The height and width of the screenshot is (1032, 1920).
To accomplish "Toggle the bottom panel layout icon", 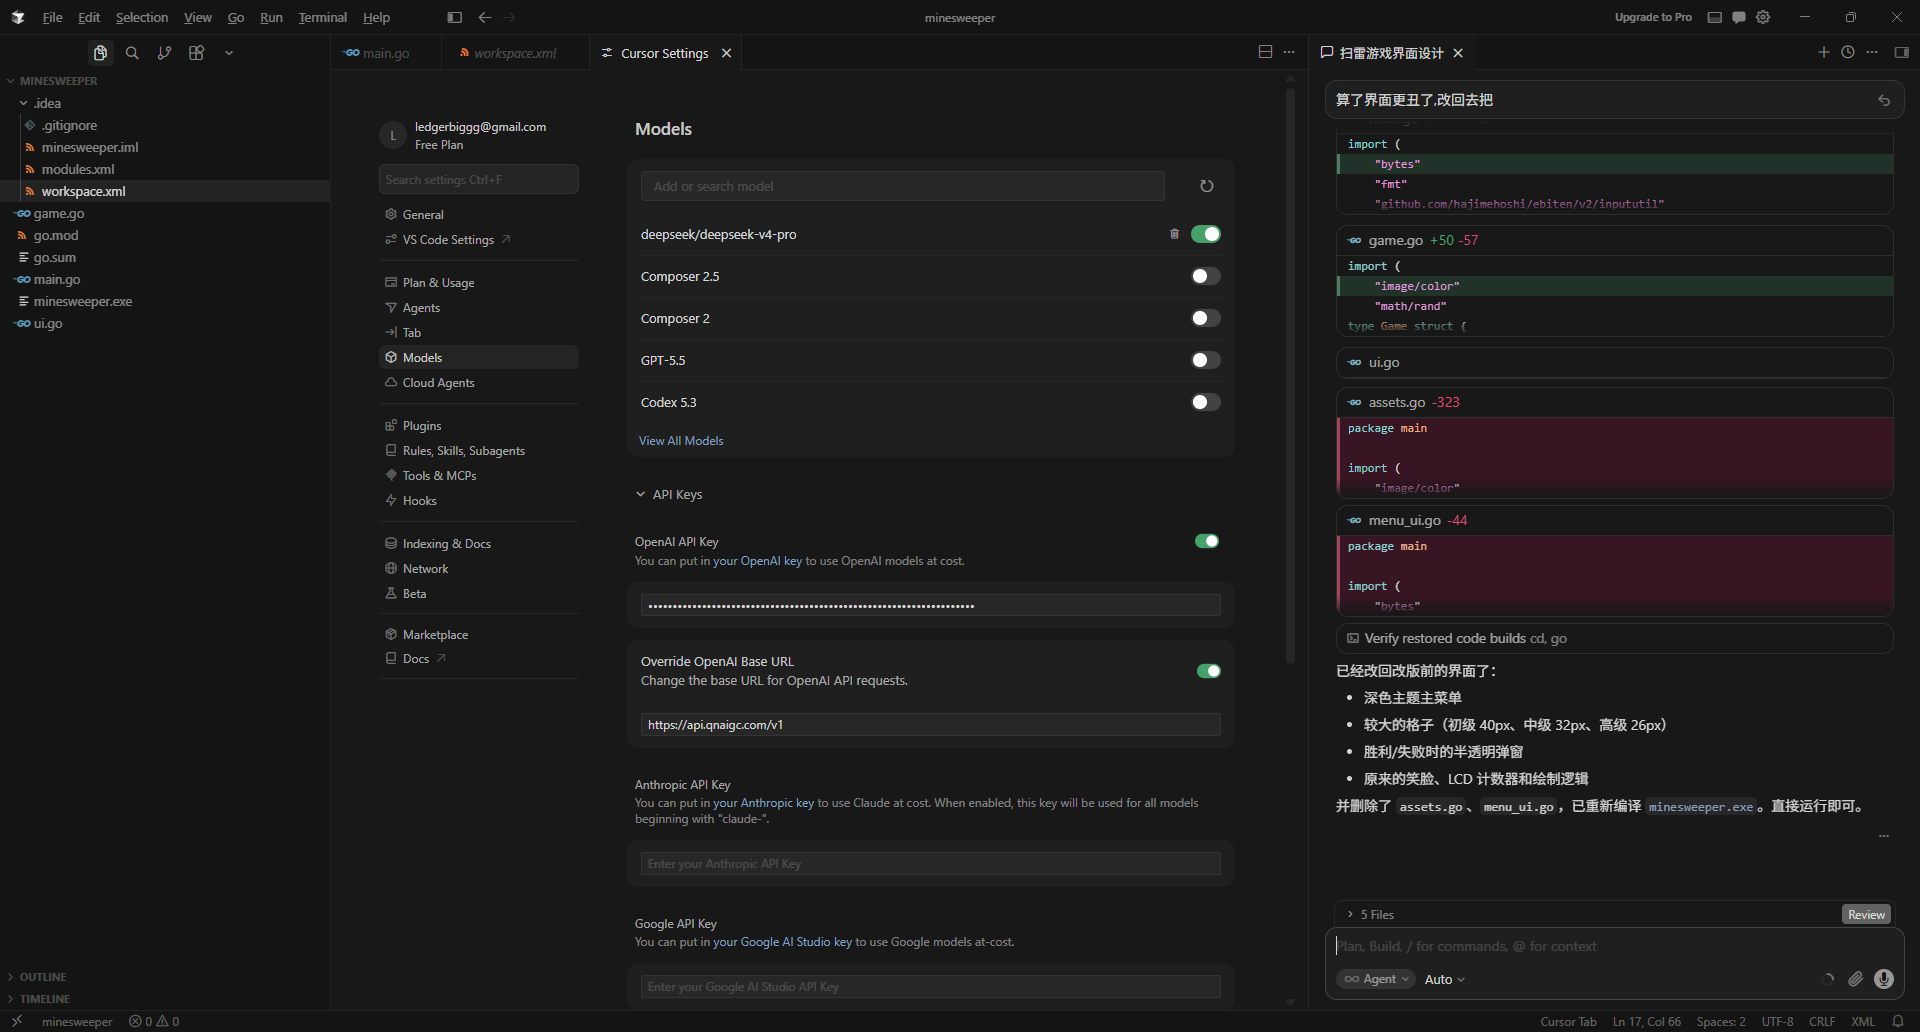I will pyautogui.click(x=1715, y=17).
